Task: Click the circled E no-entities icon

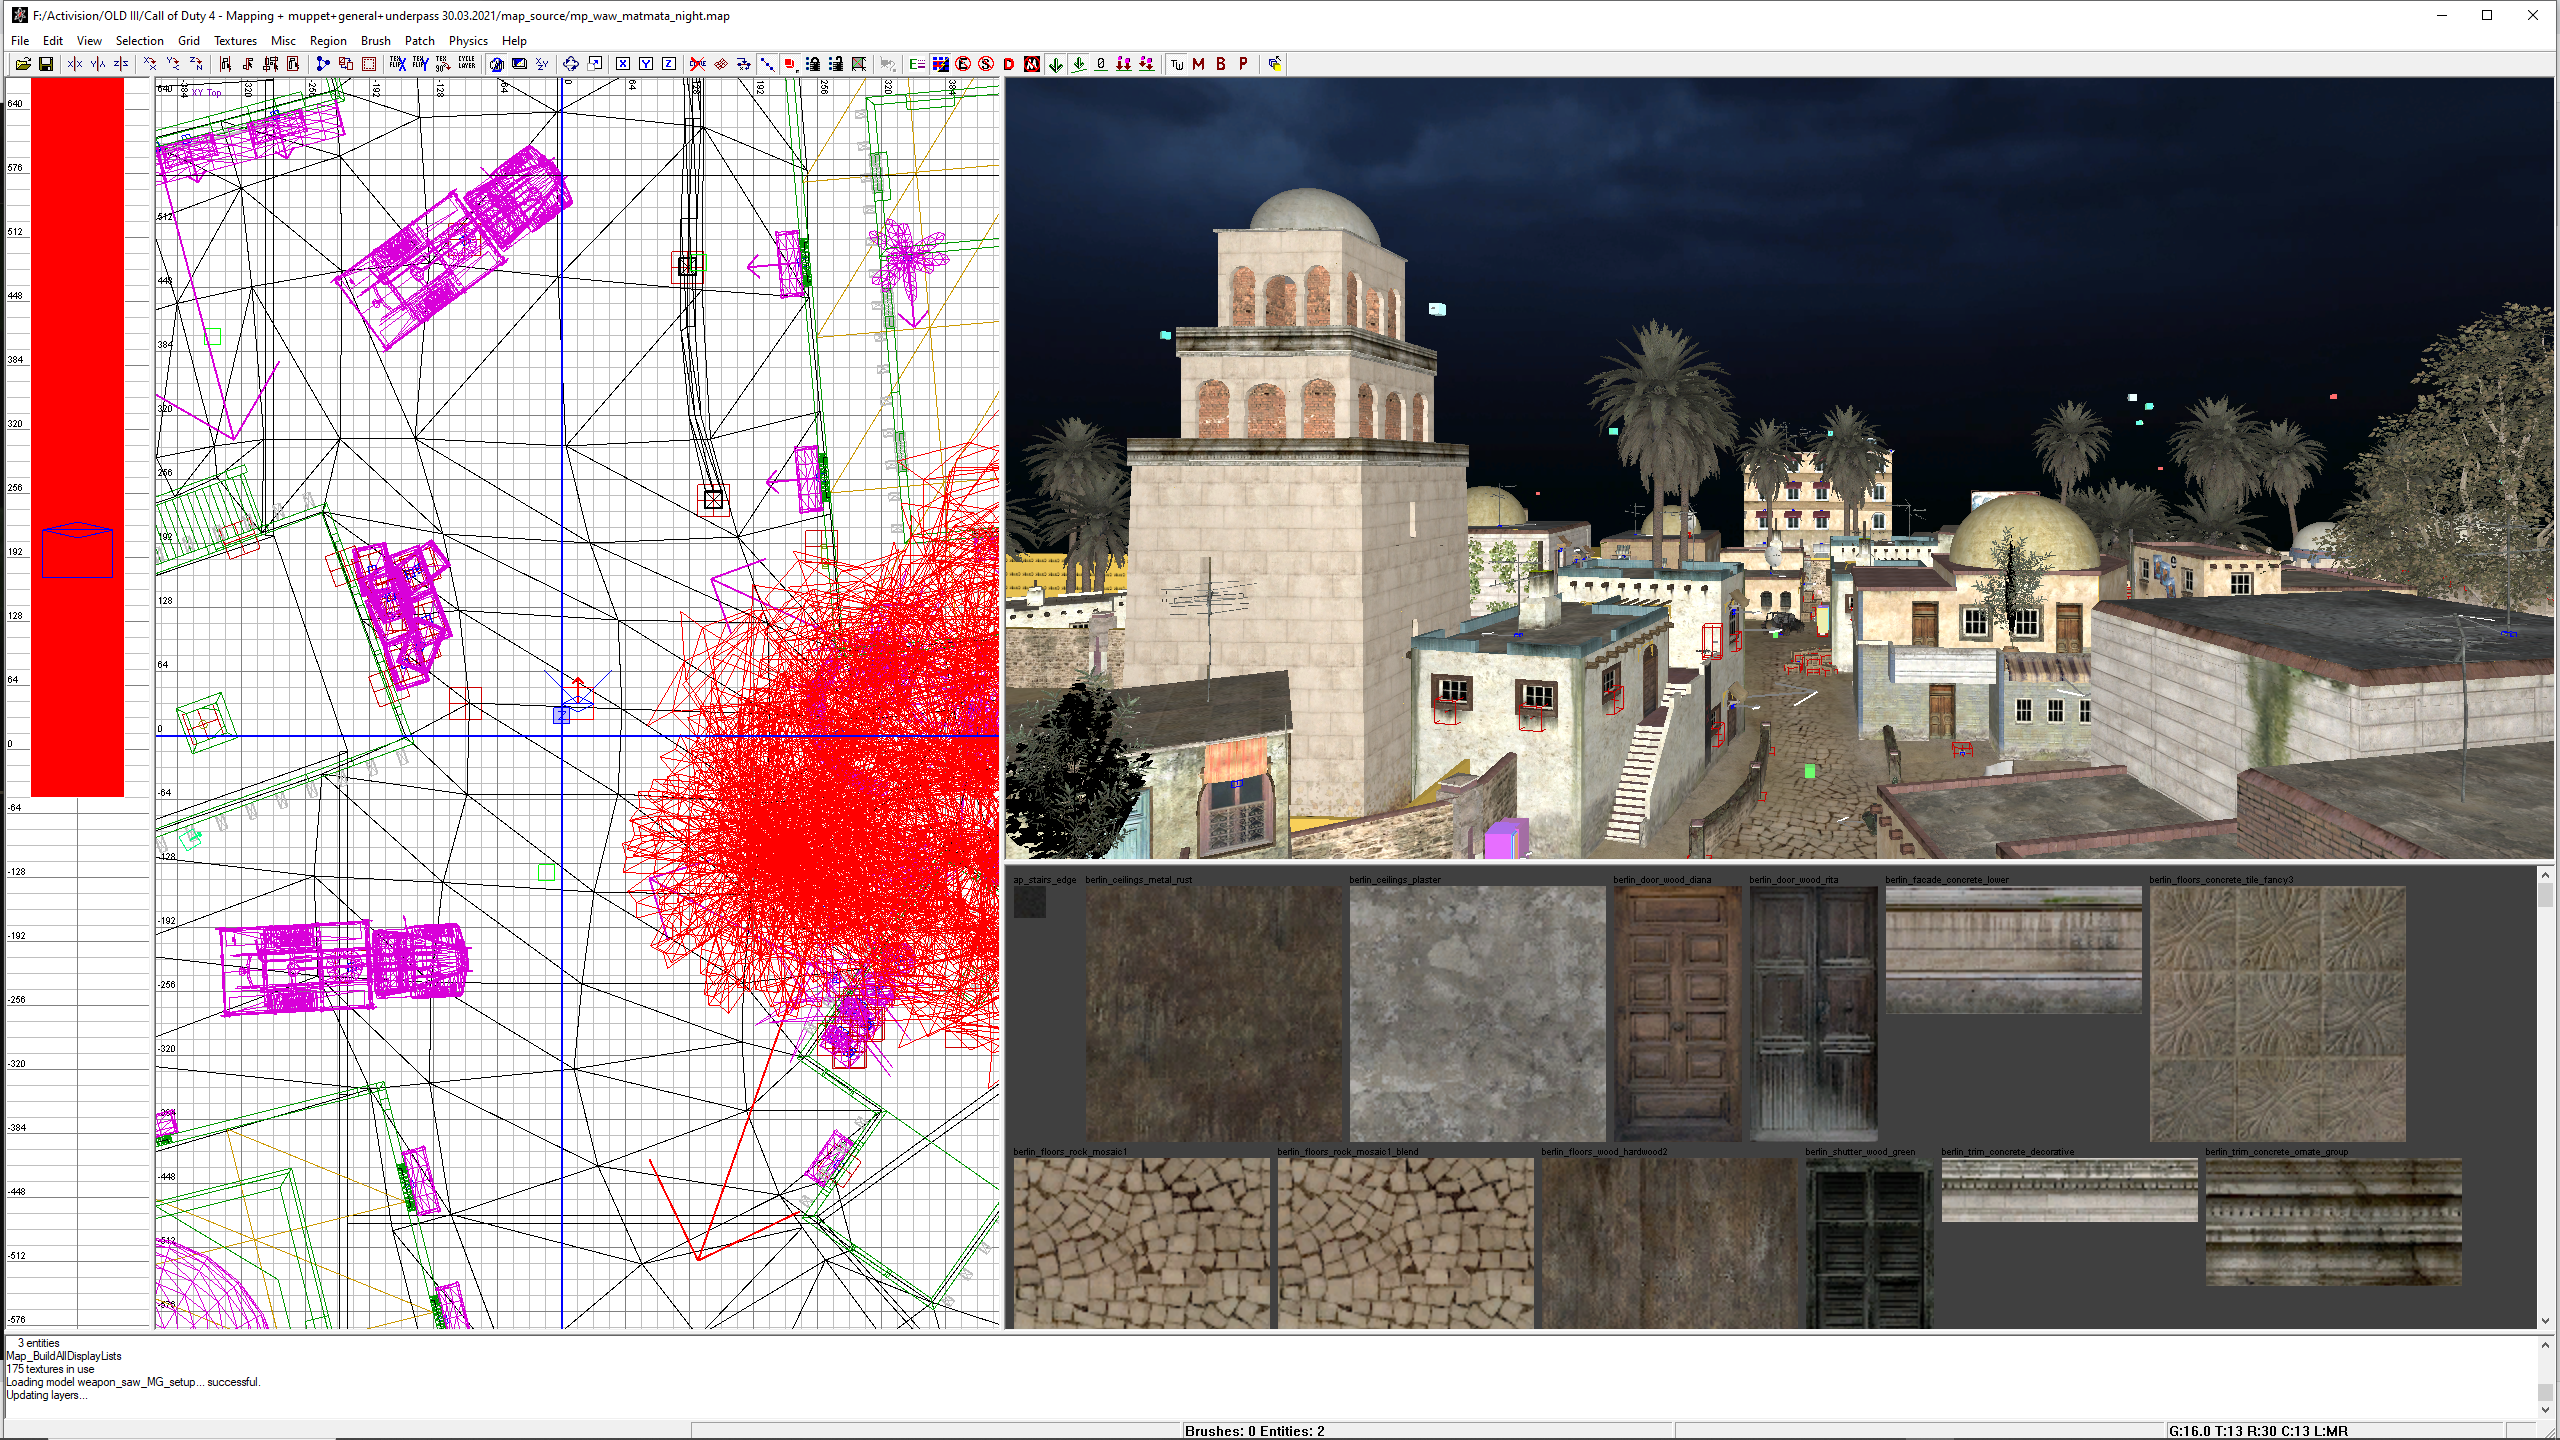Action: pos(963,64)
